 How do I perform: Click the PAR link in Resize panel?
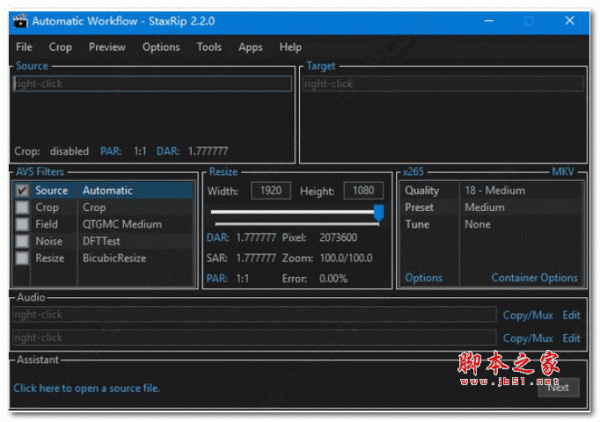pos(217,278)
